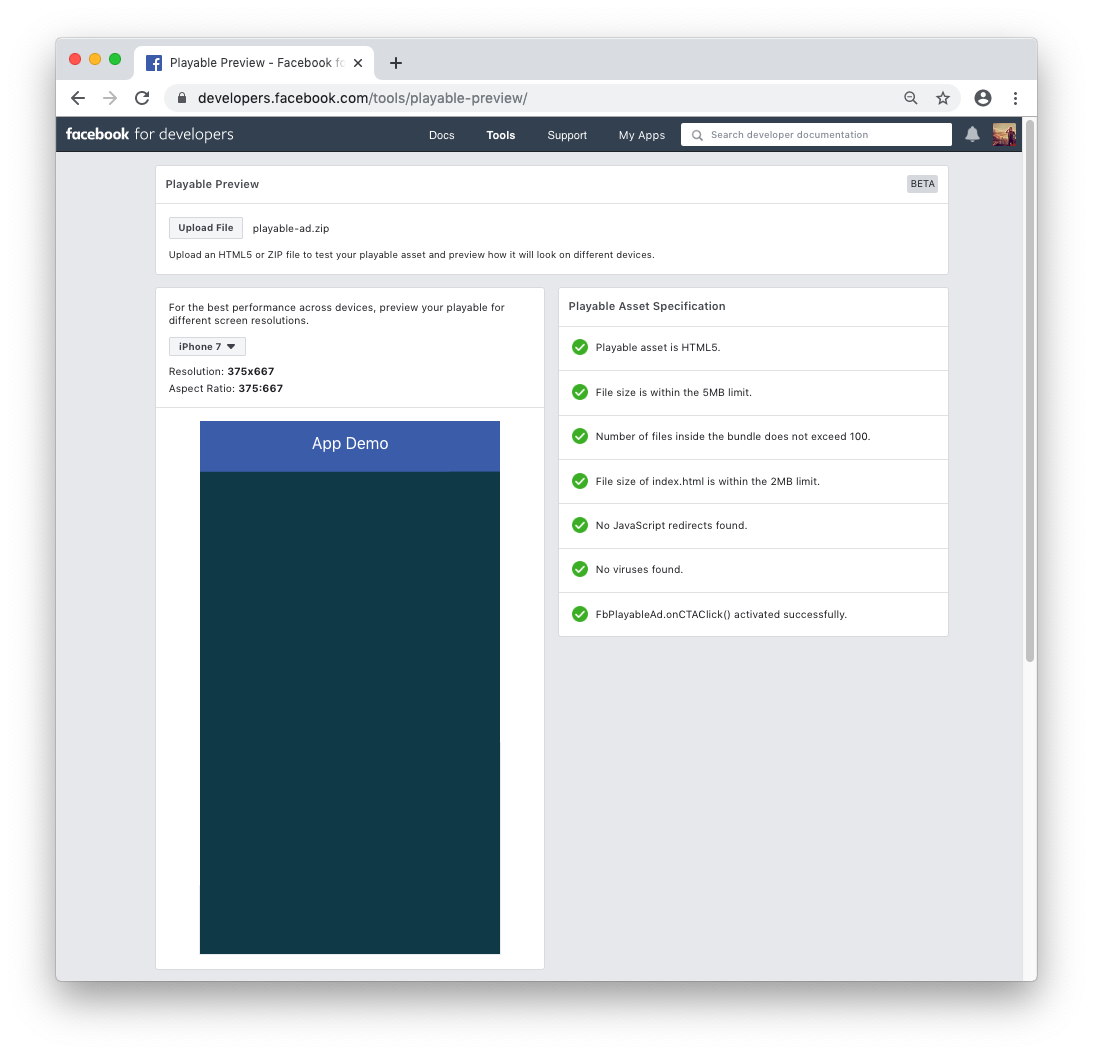Viewport: 1093px width, 1055px height.
Task: Select the Playable Preview browser tab
Action: (254, 63)
